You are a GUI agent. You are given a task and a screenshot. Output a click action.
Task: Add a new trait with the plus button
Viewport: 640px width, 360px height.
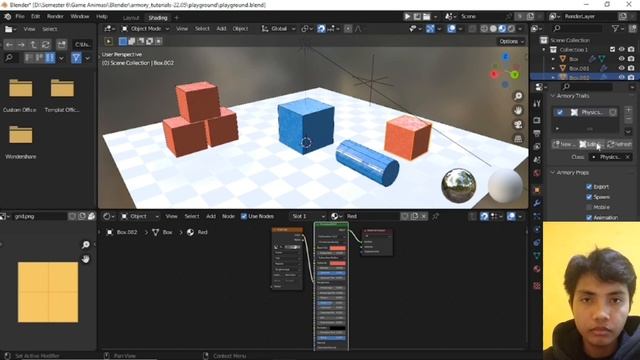[628, 109]
